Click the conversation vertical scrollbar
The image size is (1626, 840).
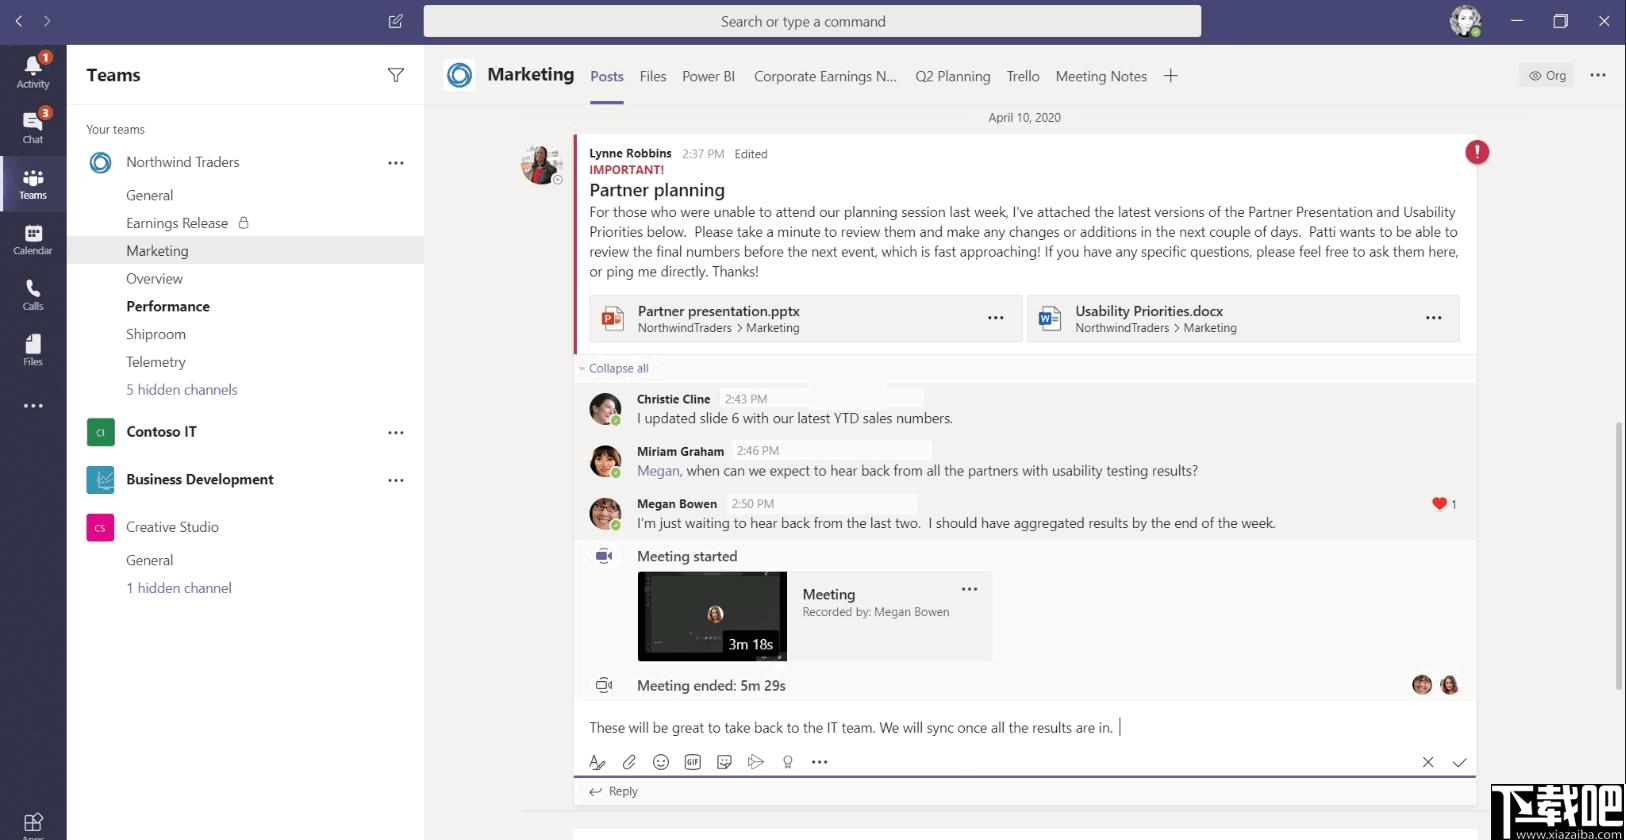coord(1619,556)
